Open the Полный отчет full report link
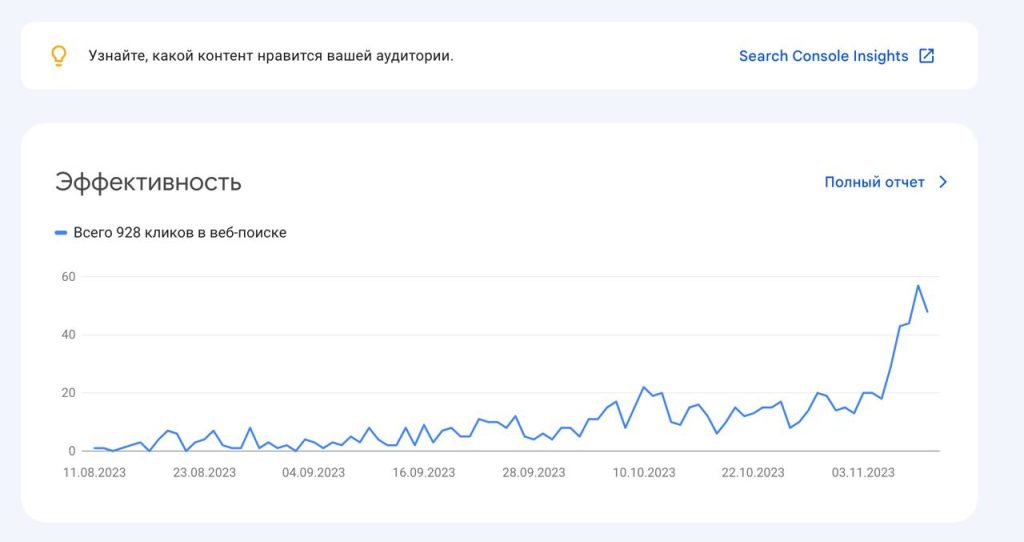Screen dimensions: 1024x542 [x=874, y=182]
